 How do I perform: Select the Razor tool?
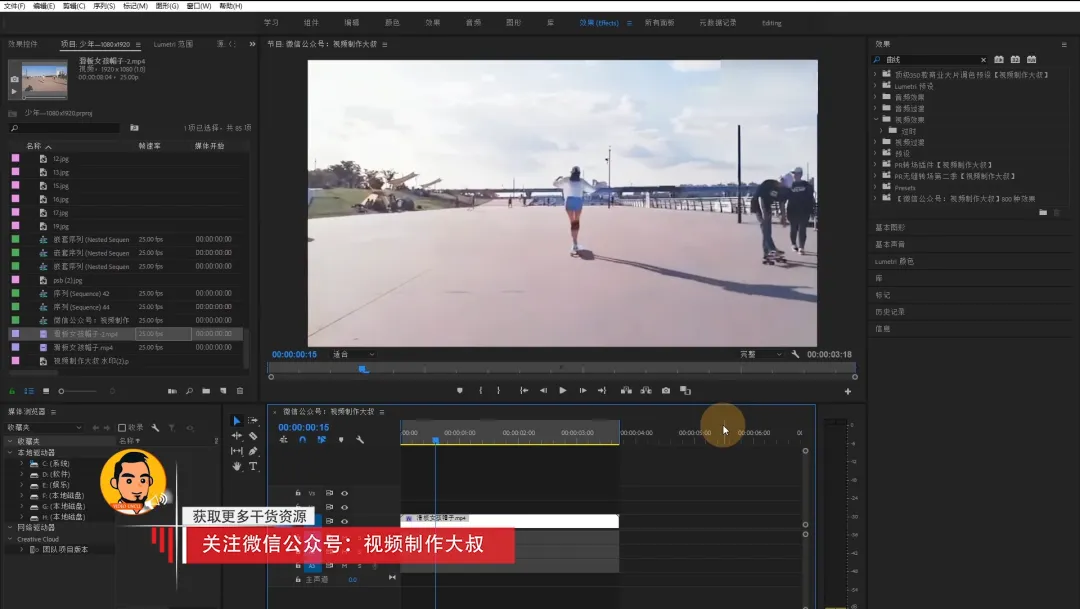253,436
